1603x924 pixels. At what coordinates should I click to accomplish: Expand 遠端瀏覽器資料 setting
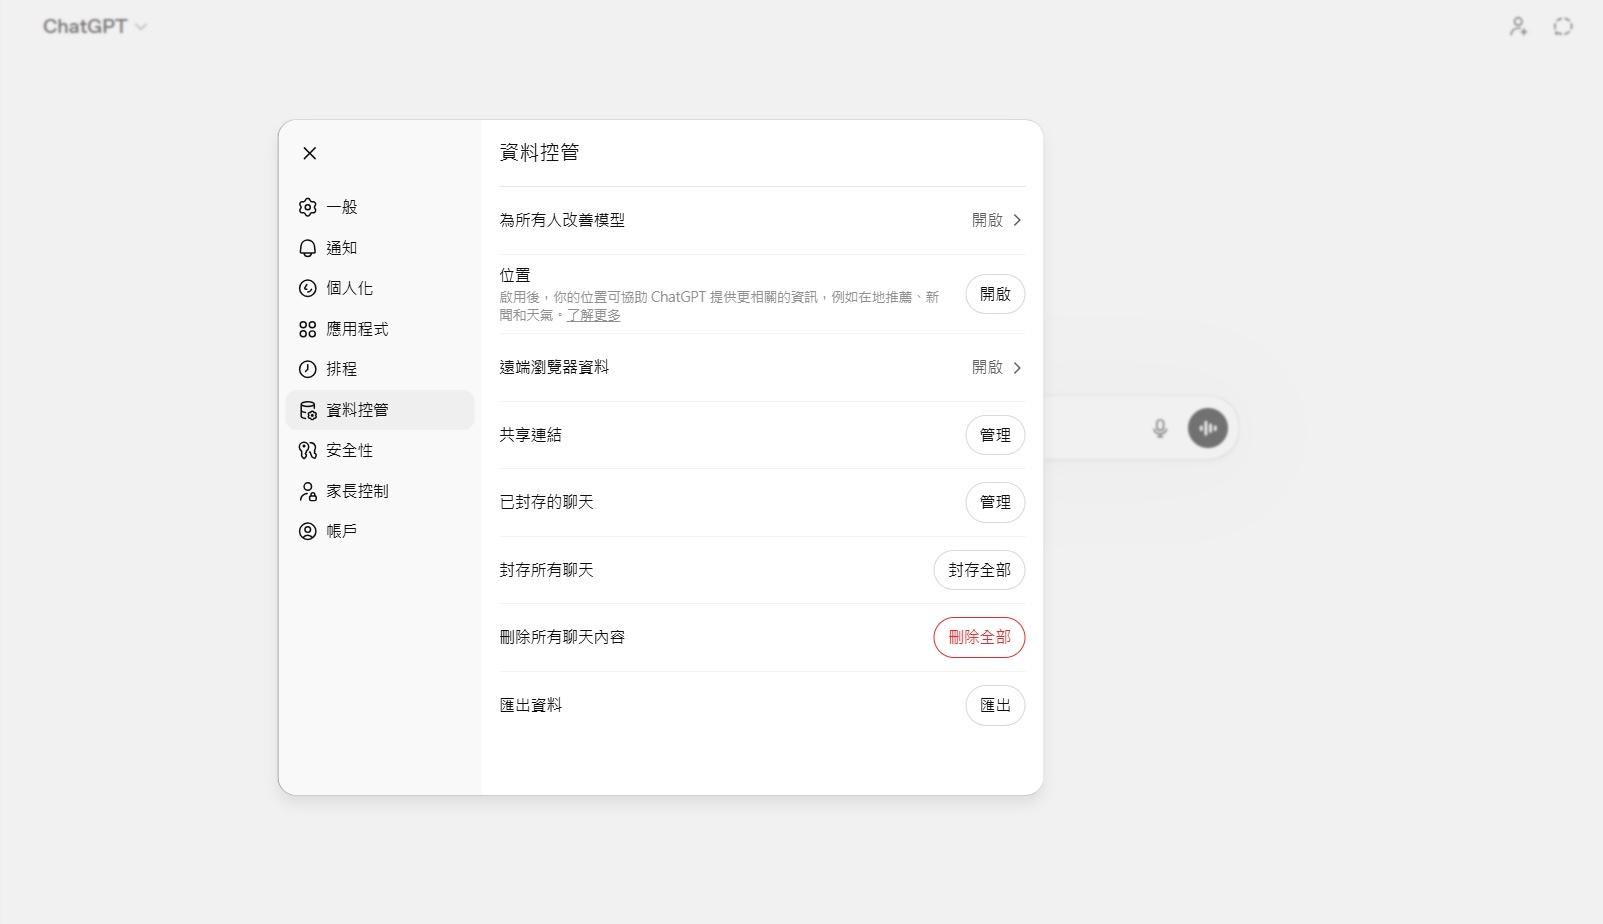[996, 368]
